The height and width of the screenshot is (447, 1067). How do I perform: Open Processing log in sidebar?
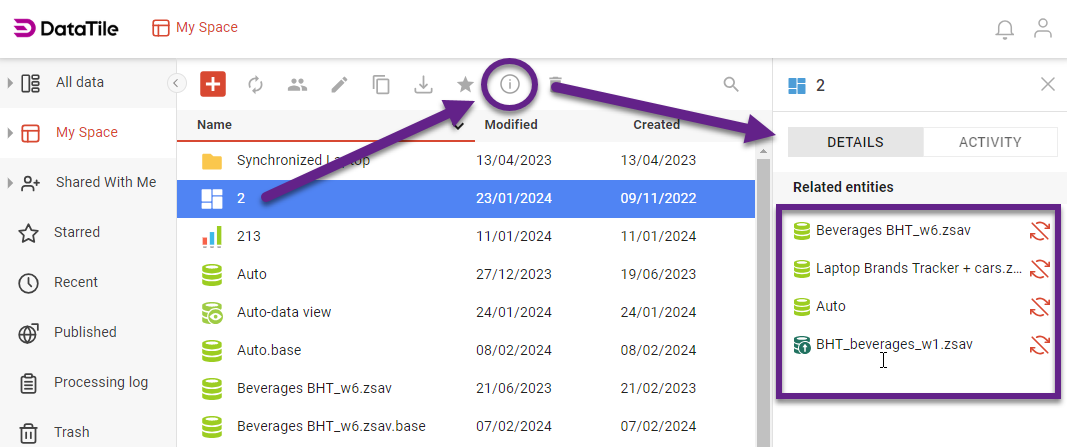(x=100, y=382)
